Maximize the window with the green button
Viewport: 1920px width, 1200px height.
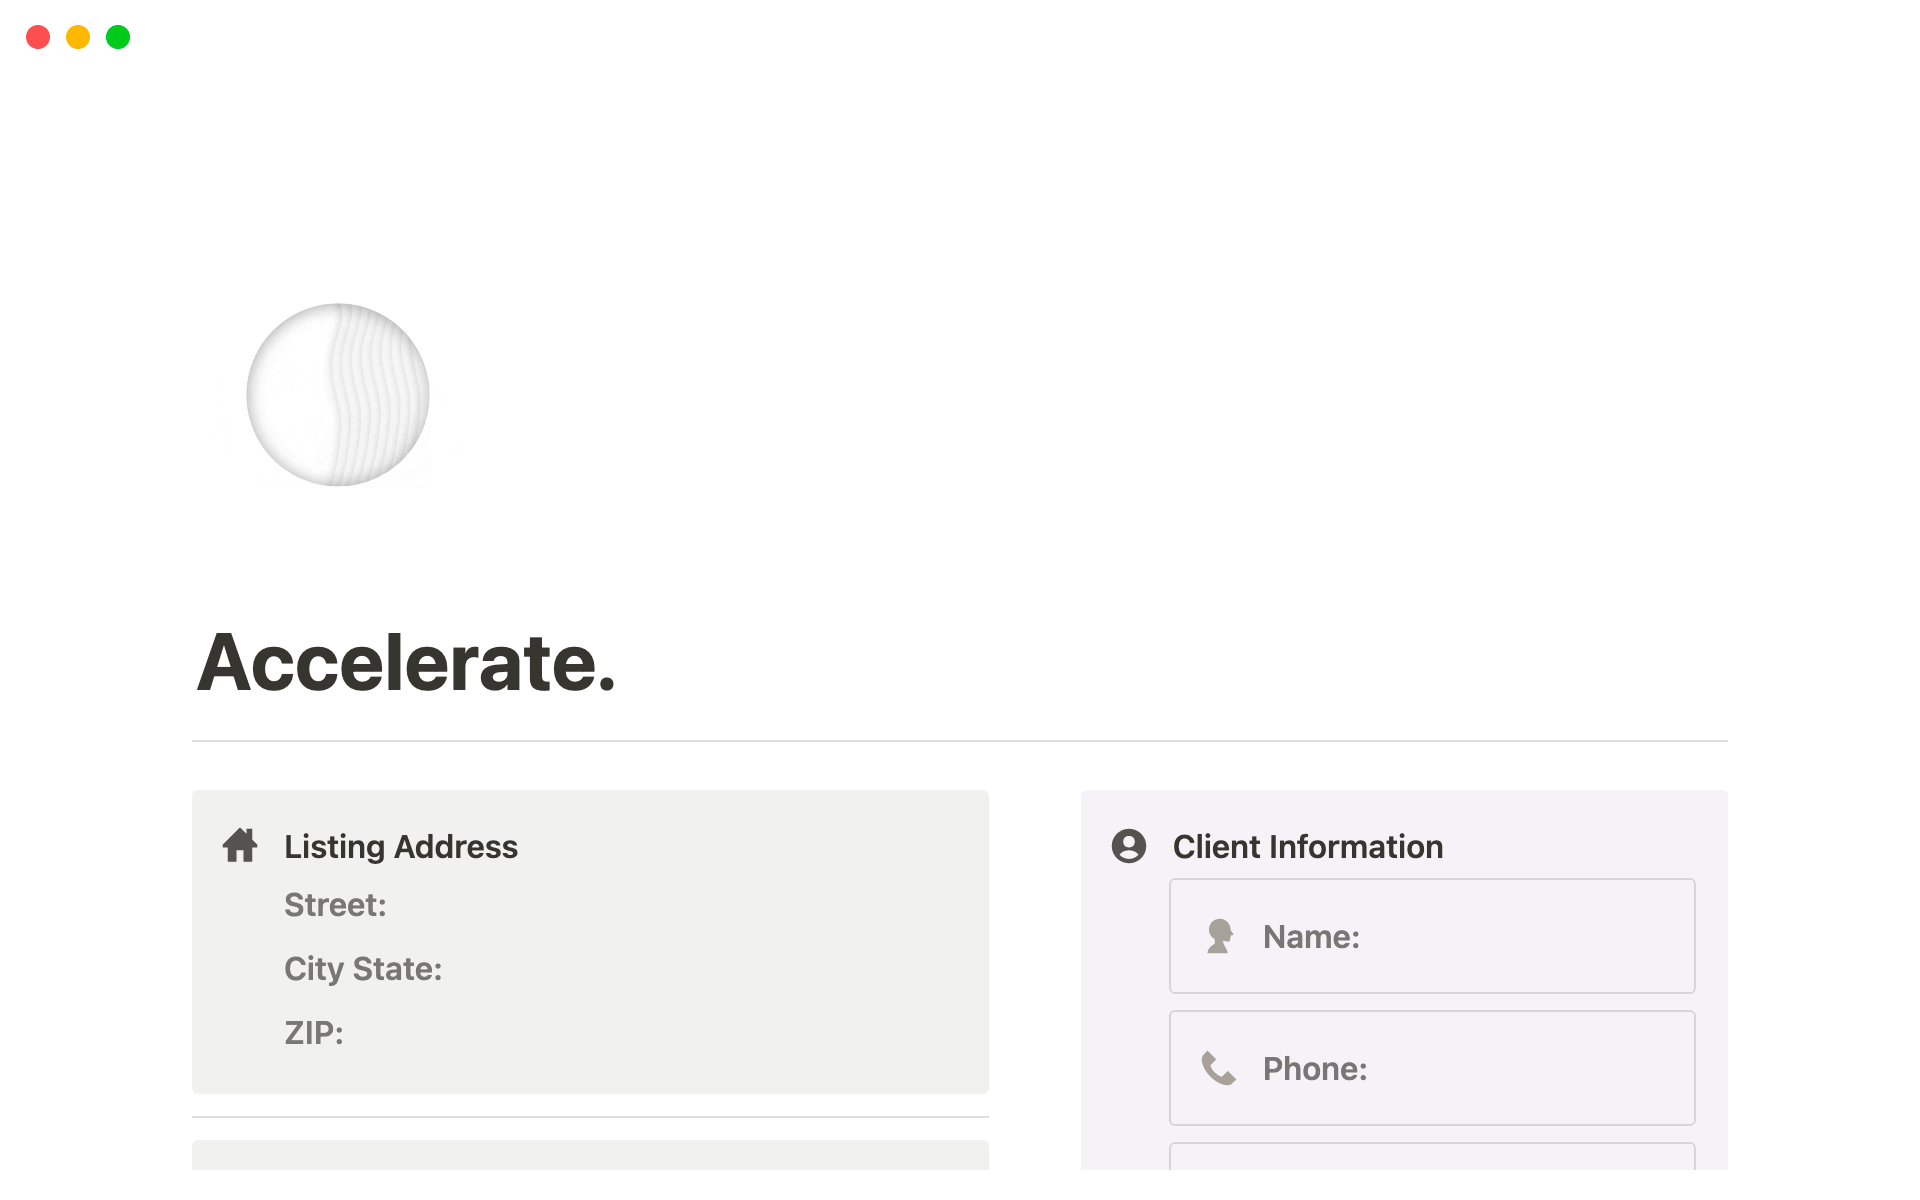(118, 37)
